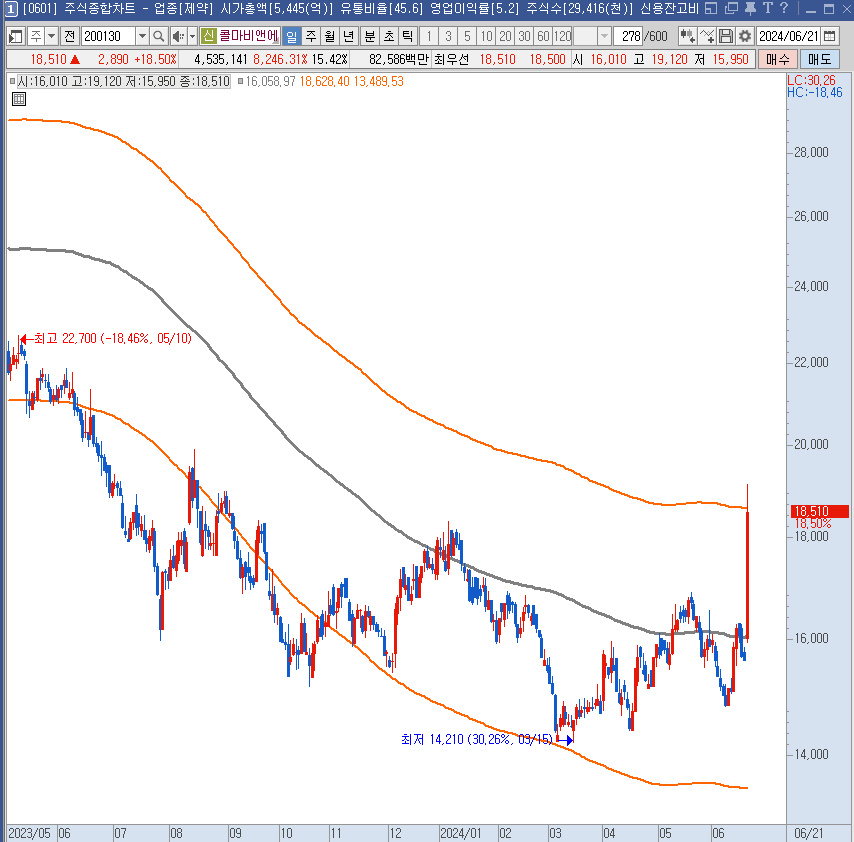The height and width of the screenshot is (842, 854).
Task: Click the detach window icon in title bar
Action: (731, 8)
